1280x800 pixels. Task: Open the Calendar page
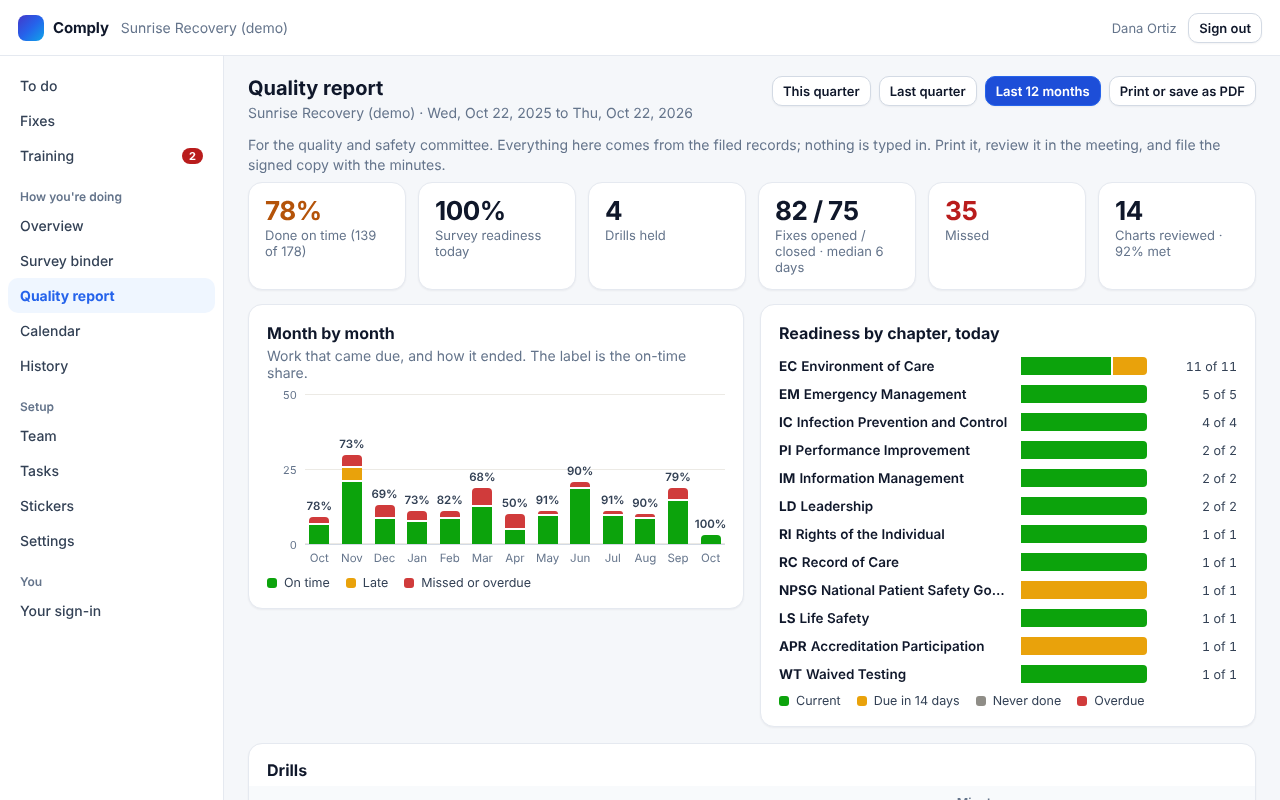[x=111, y=331]
